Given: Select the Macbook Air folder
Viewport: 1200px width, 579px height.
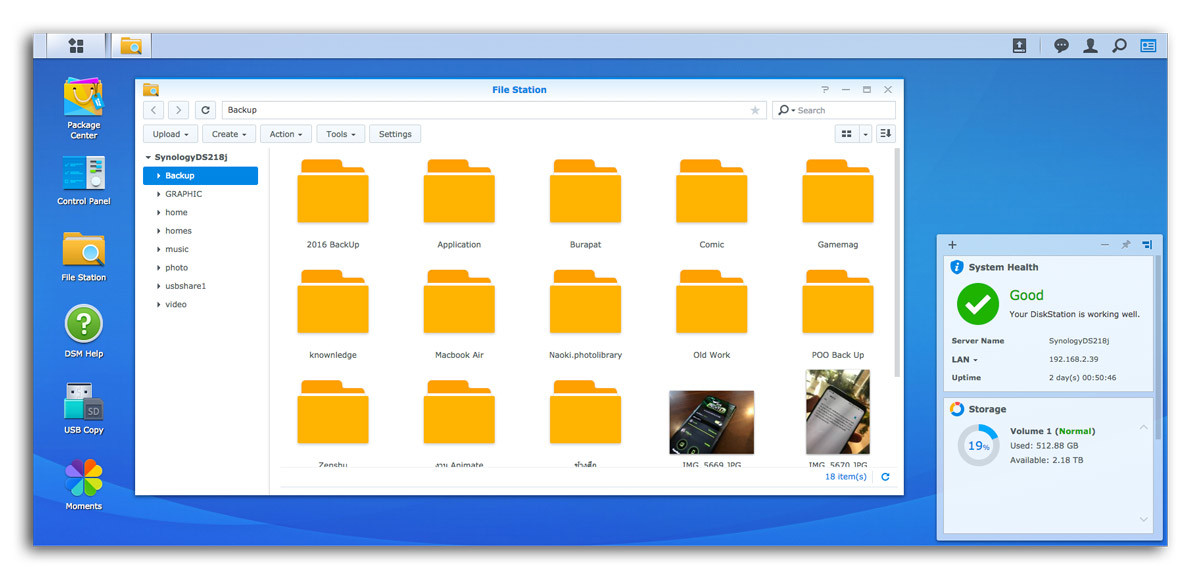Looking at the screenshot, I should point(459,314).
